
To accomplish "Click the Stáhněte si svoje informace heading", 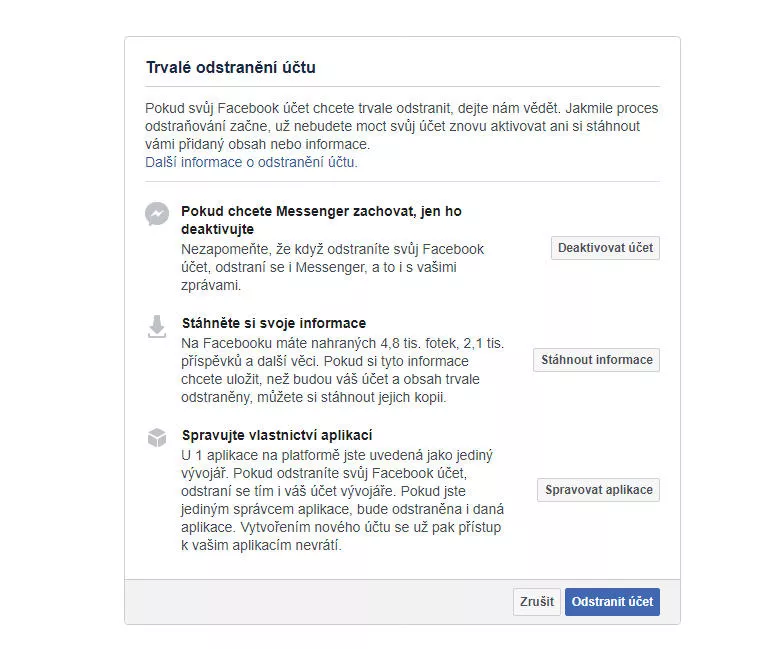I will (274, 323).
